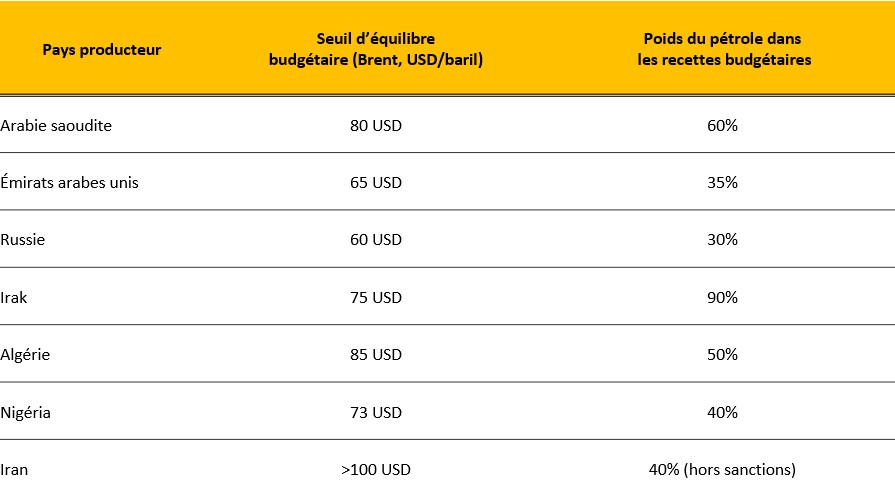
Task: Select the 'Iran' row label
Action: pyautogui.click(x=14, y=470)
